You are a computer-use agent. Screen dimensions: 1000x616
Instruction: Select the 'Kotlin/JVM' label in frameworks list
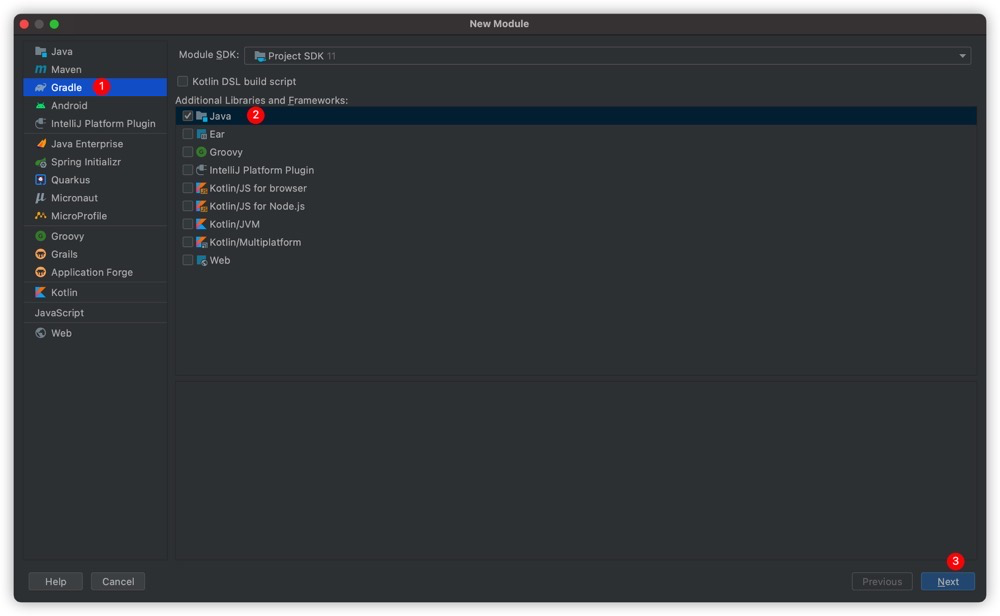coord(235,224)
